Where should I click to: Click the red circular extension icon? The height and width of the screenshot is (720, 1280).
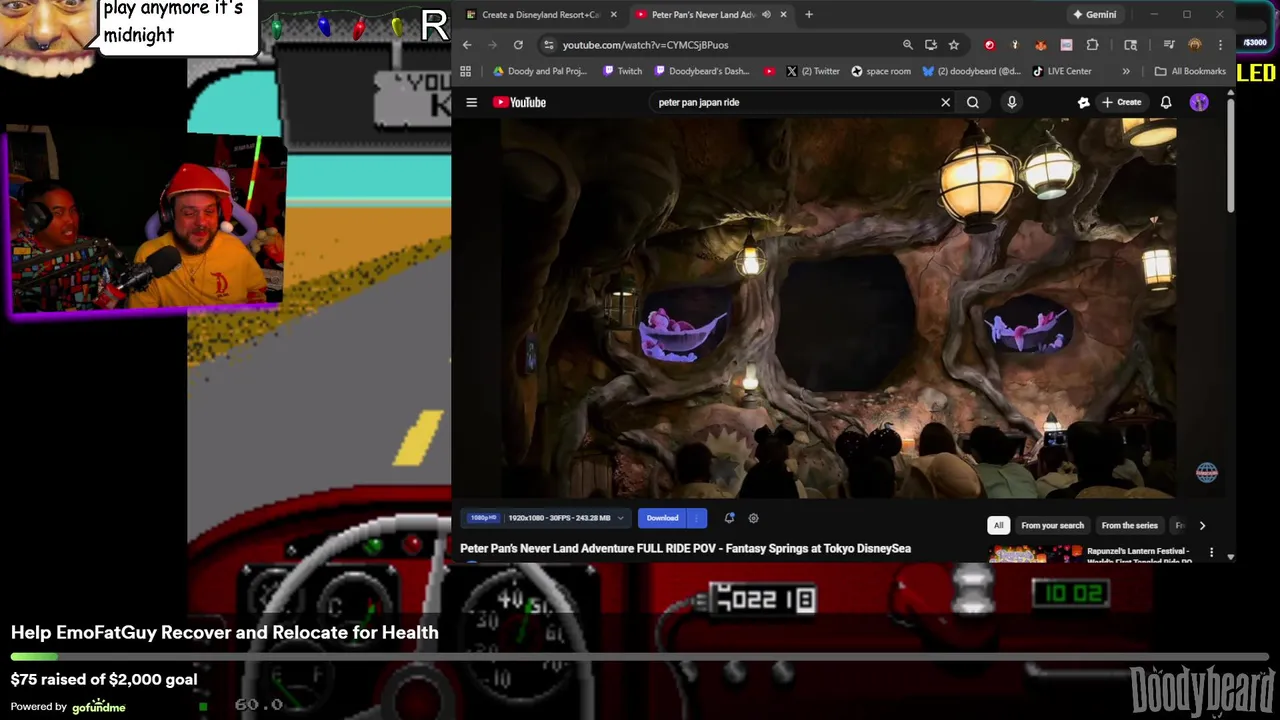click(x=990, y=45)
